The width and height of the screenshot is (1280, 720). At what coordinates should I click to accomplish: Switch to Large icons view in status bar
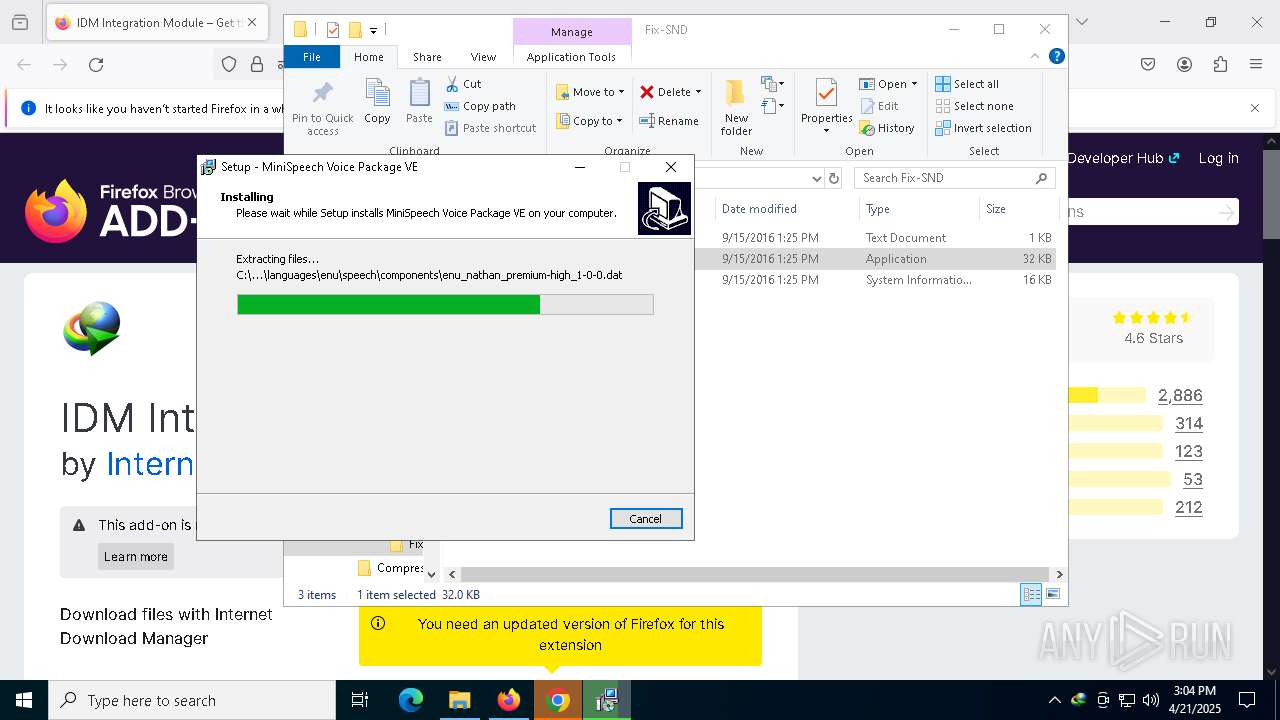(1053, 595)
